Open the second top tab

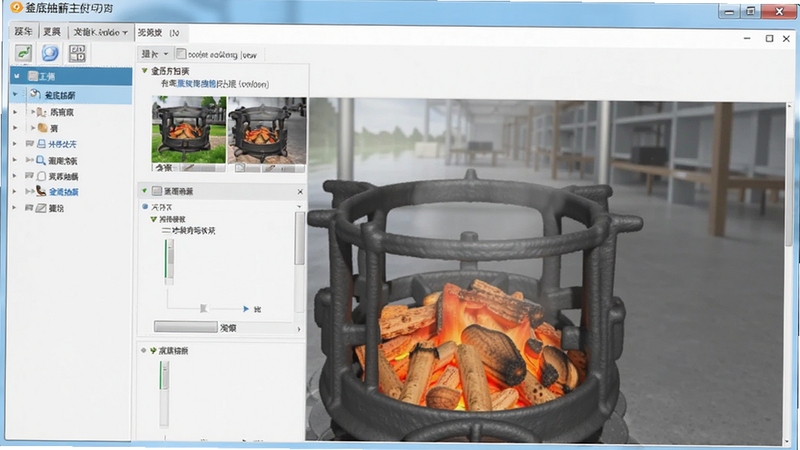(x=52, y=32)
